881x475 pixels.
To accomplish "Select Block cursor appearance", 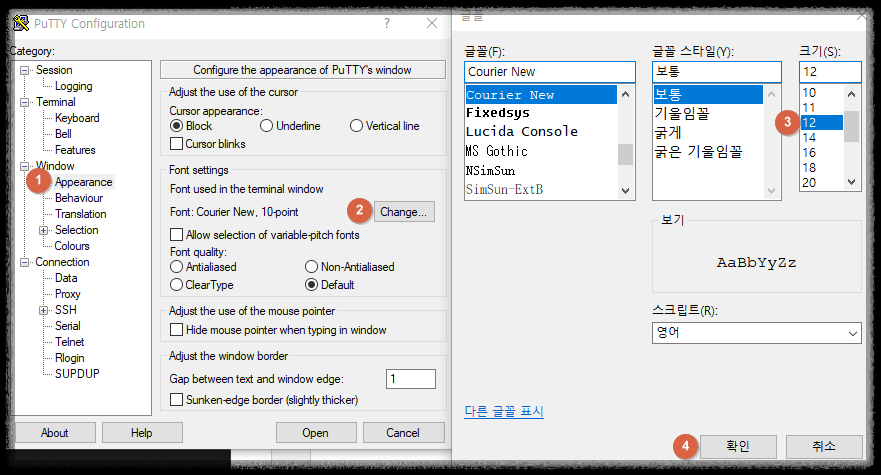I will click(x=176, y=126).
